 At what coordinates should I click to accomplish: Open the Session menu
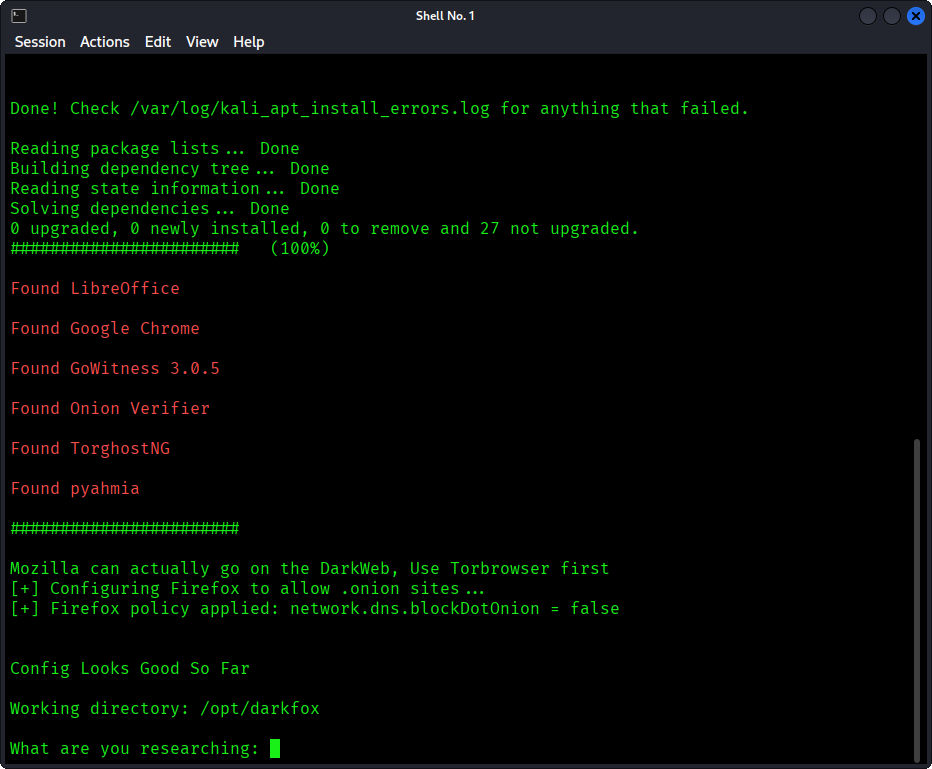(40, 42)
